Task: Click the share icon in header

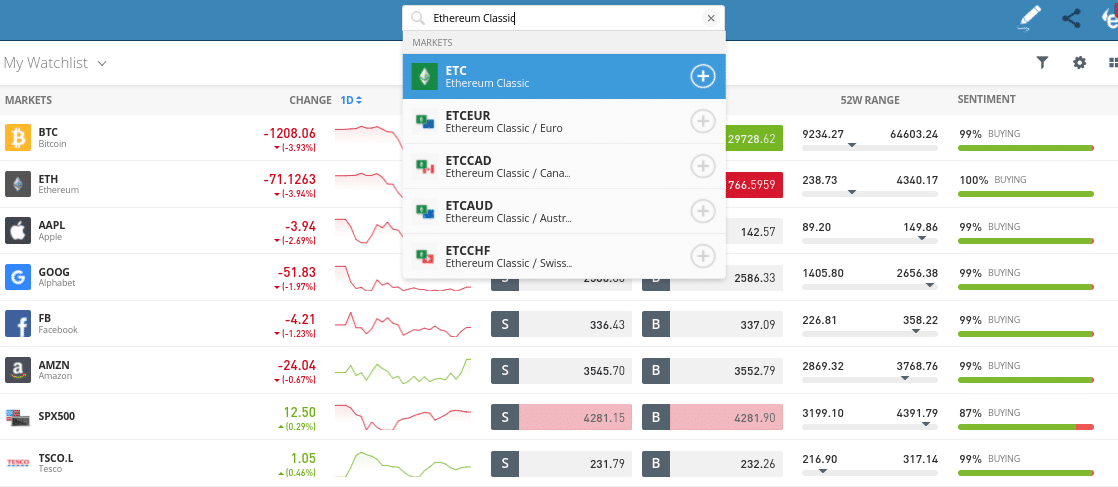Action: 1071,19
